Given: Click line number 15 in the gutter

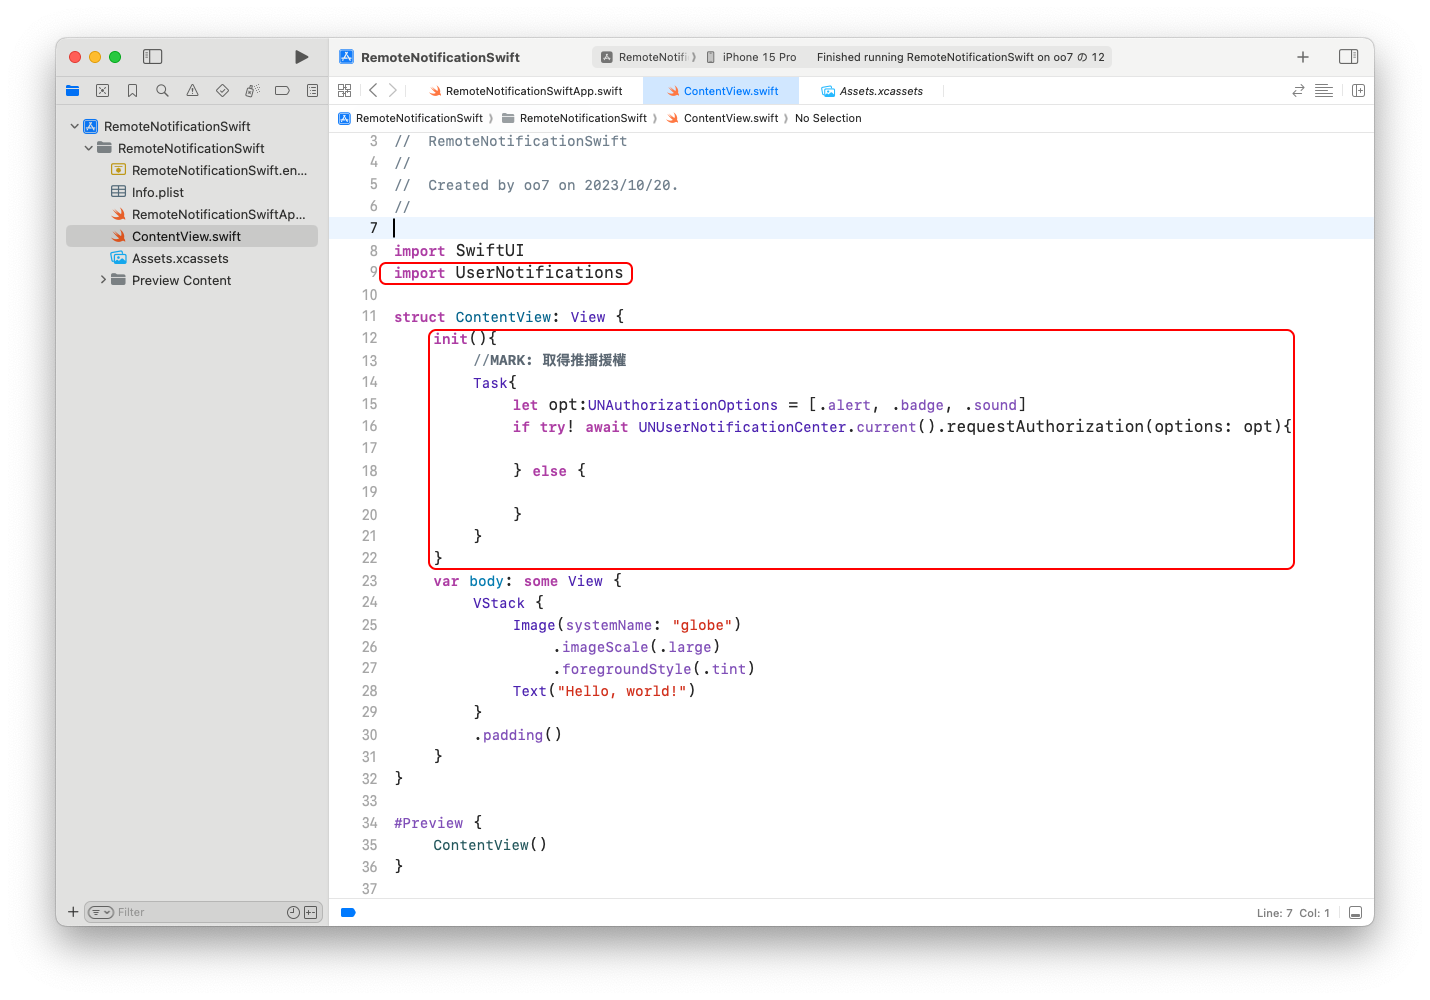Looking at the screenshot, I should [370, 404].
